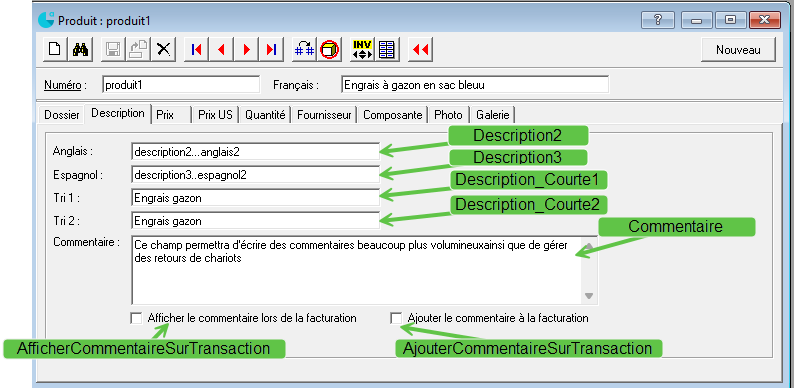The width and height of the screenshot is (794, 388).
Task: Maximize the Produit window
Action: point(730,20)
